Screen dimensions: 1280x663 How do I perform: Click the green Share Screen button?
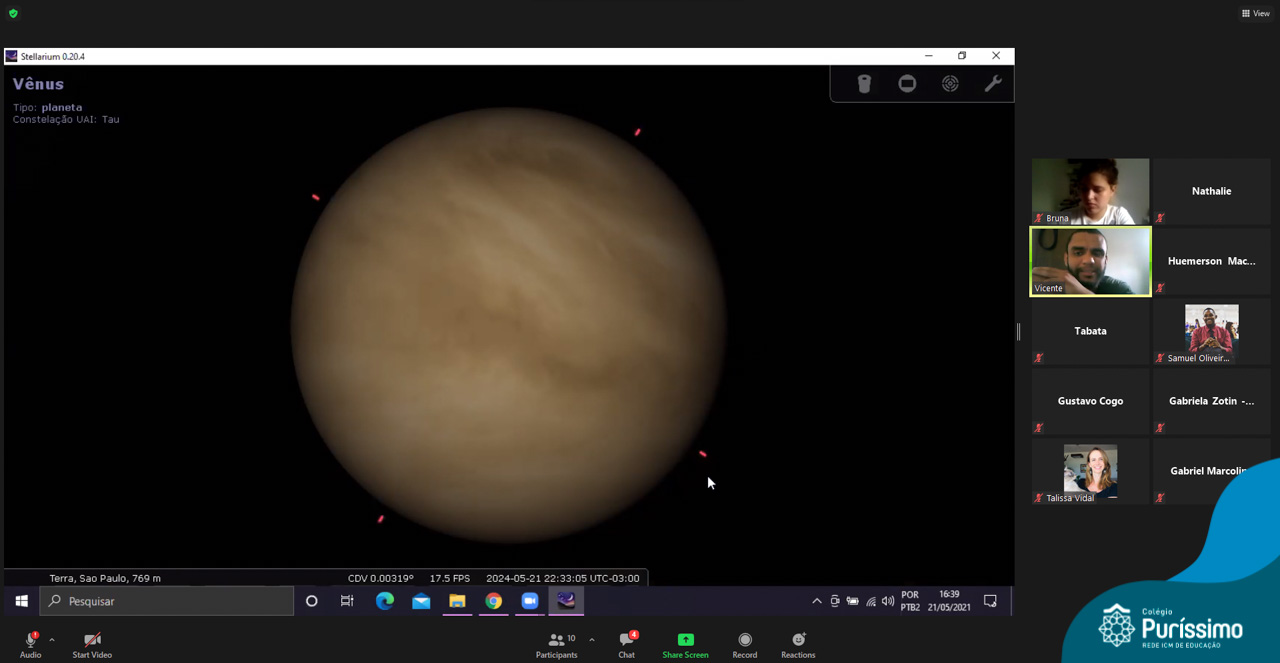tap(685, 644)
